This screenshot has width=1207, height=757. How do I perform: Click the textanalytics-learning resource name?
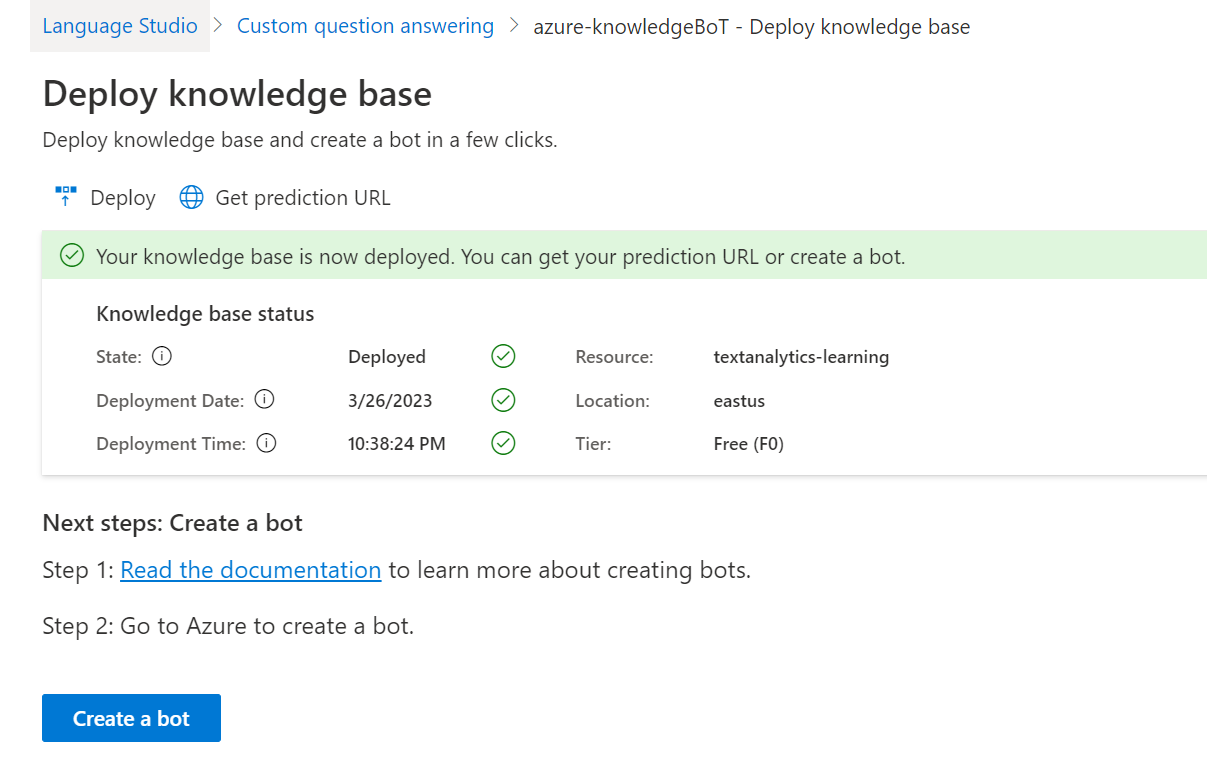click(801, 357)
